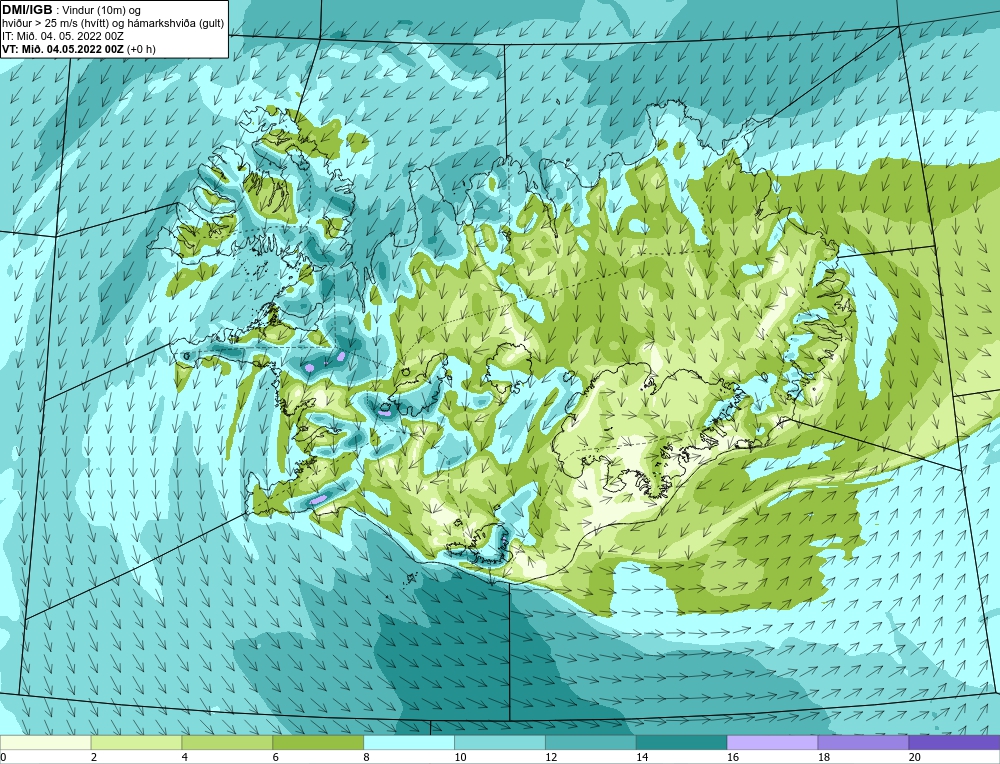Click the dark teal 14–16 m/s legend swatch
The width and height of the screenshot is (1000, 764).
(681, 742)
